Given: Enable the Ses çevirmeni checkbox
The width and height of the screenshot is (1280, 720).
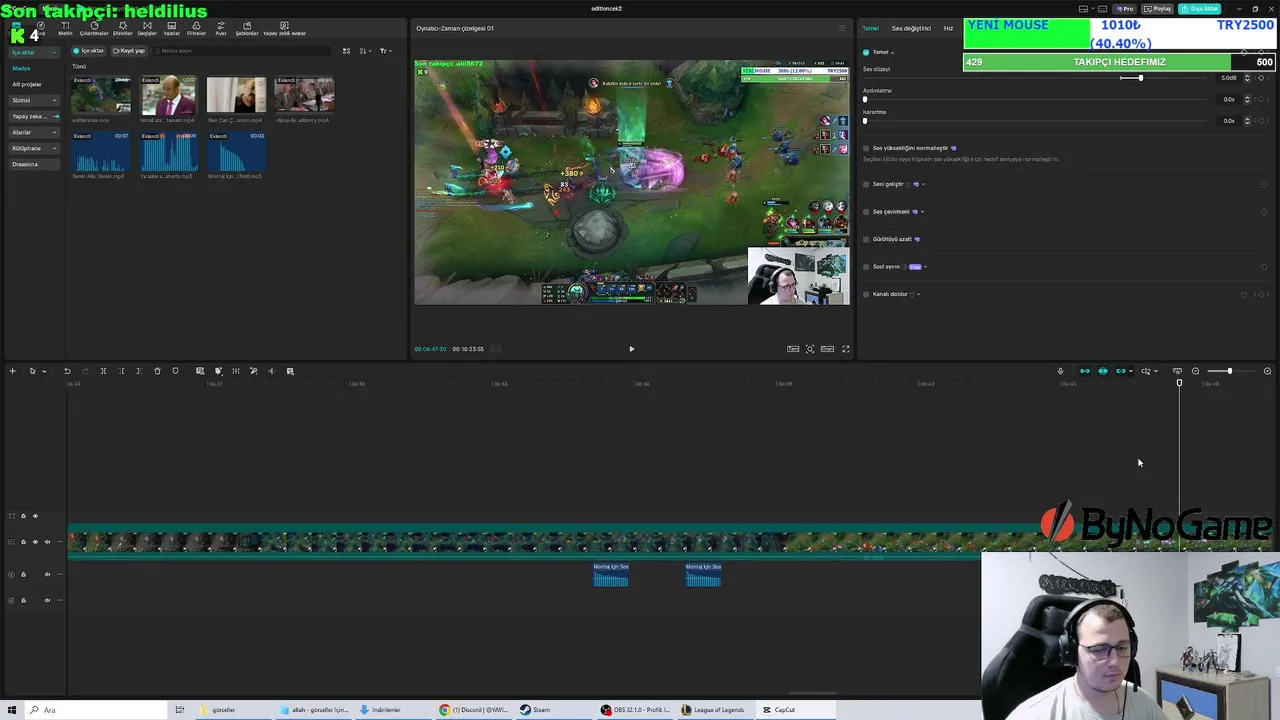Looking at the screenshot, I should coord(866,211).
